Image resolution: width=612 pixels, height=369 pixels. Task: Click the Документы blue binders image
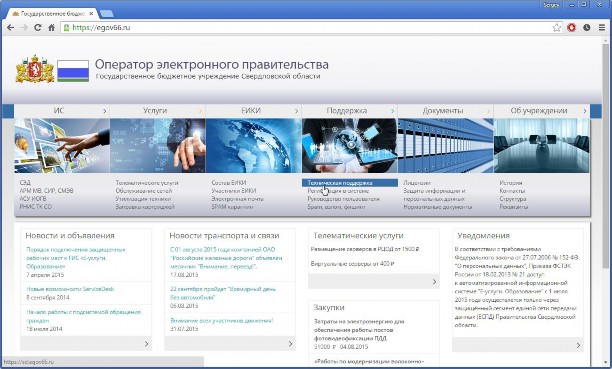[446, 146]
